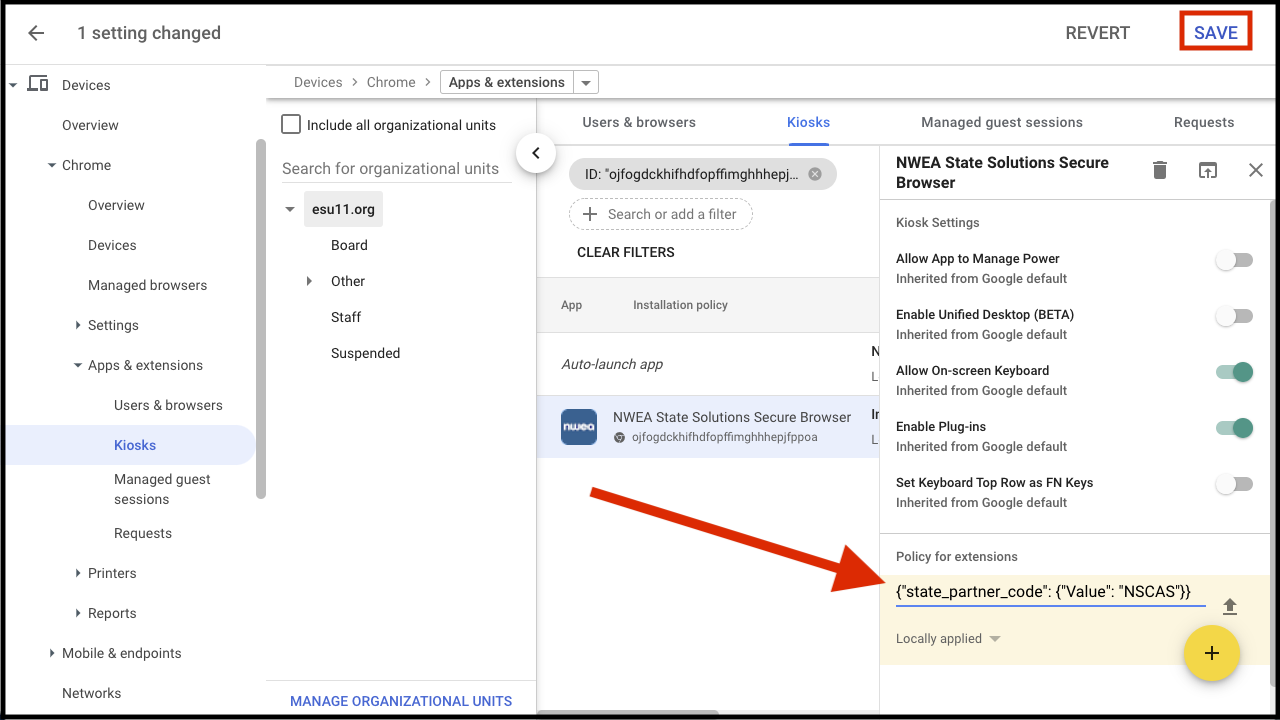Open sidebar Overview under Devices
This screenshot has height=720, width=1280.
tap(90, 125)
